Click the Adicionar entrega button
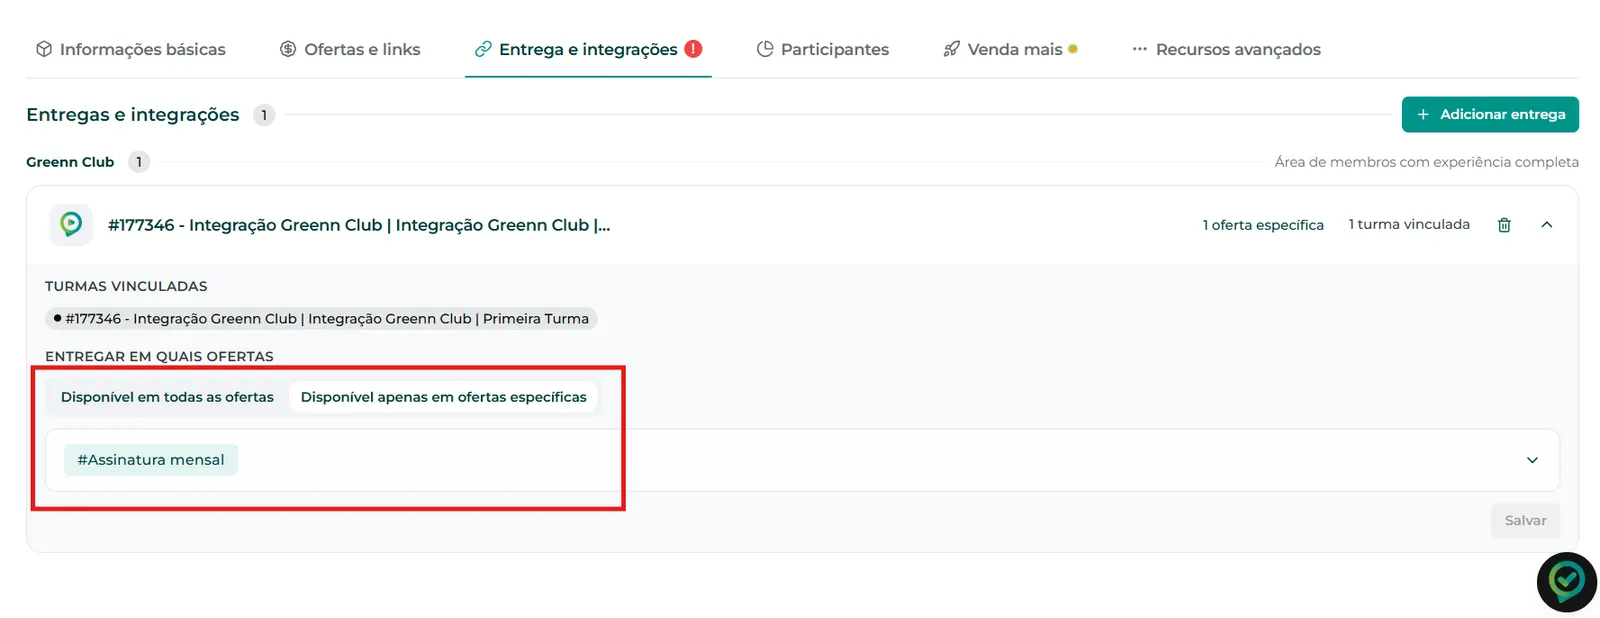This screenshot has width=1600, height=618. (1490, 114)
